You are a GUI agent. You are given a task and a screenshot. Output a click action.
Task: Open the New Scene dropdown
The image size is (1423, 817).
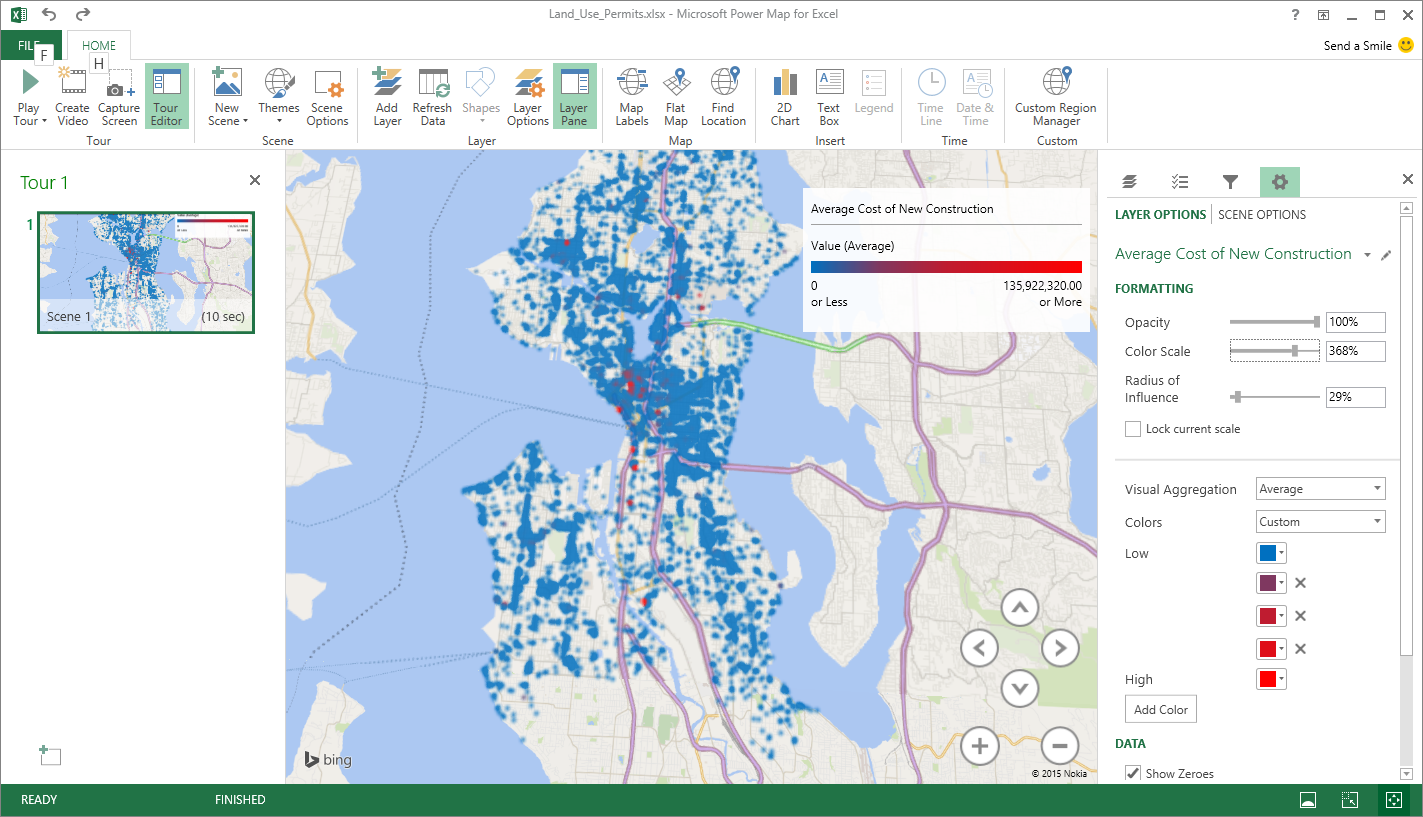coord(228,98)
